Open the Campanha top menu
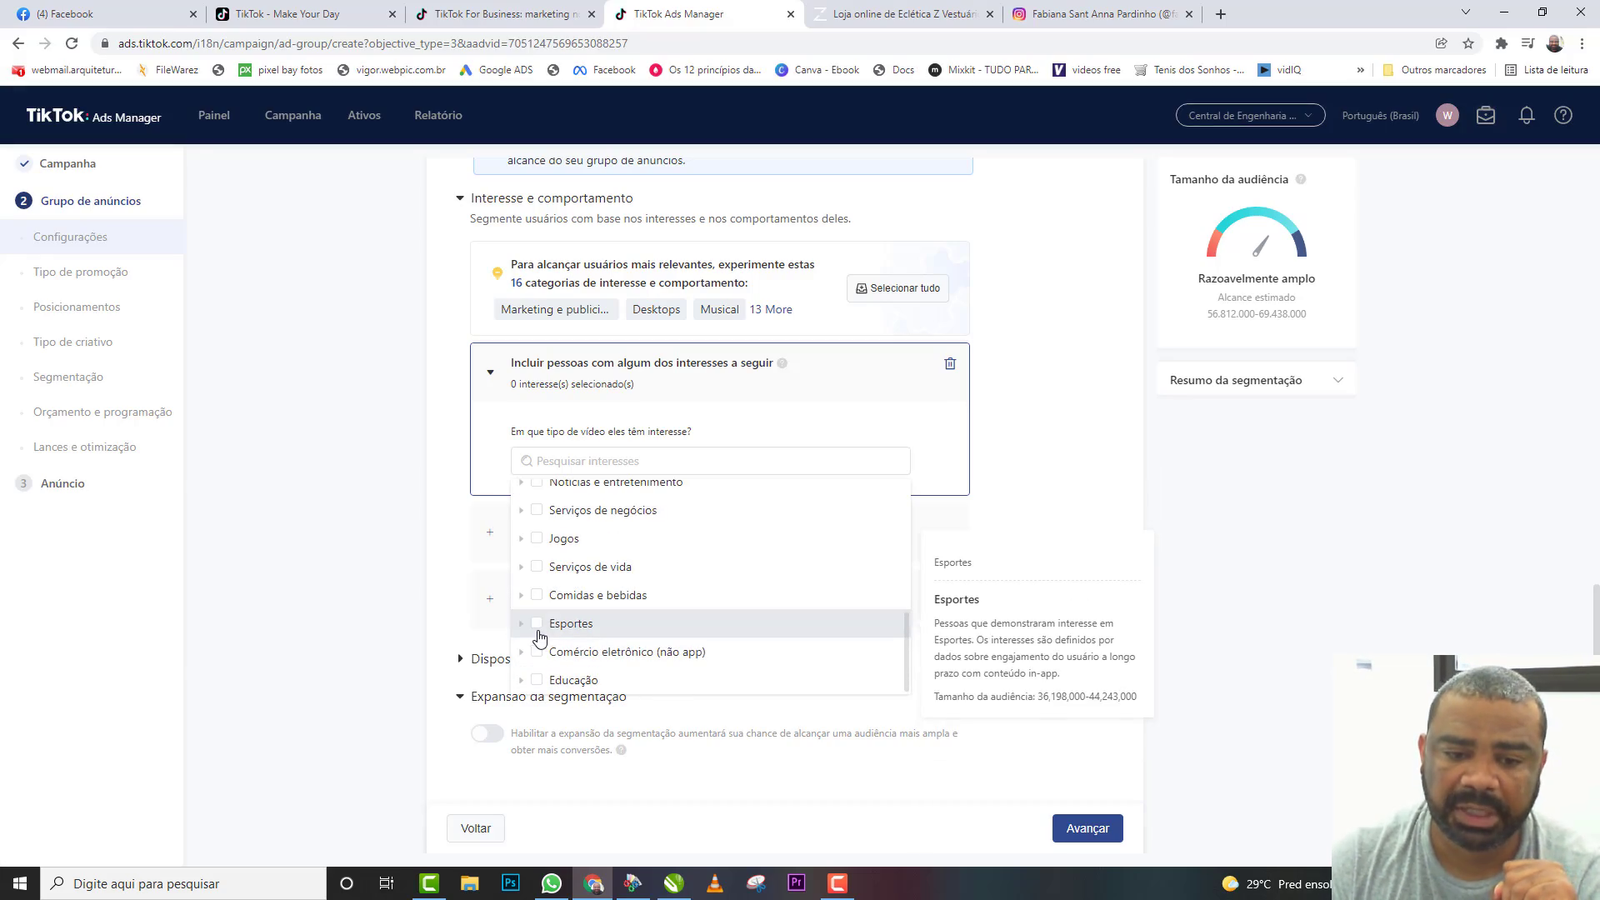The image size is (1600, 900). (x=293, y=115)
